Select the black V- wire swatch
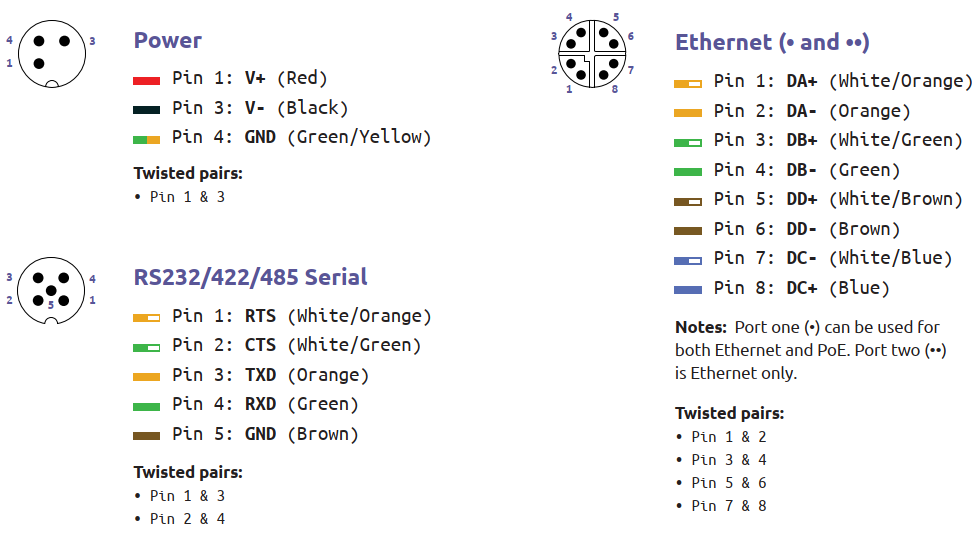The height and width of the screenshot is (538, 977). [x=146, y=110]
